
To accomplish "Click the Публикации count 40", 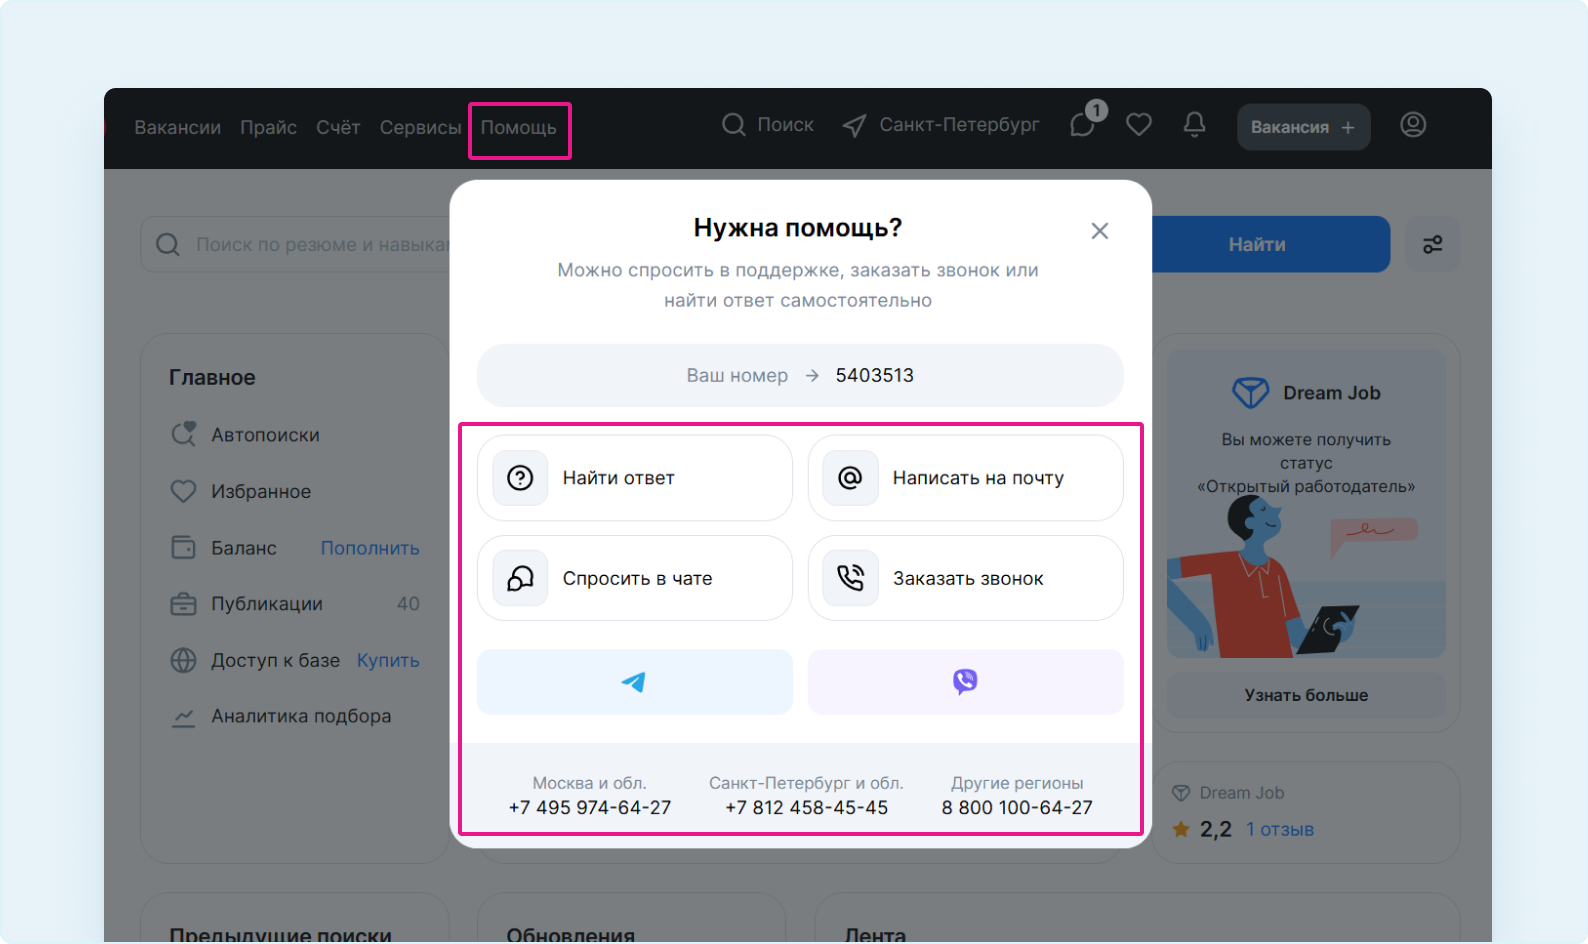I will 408,604.
